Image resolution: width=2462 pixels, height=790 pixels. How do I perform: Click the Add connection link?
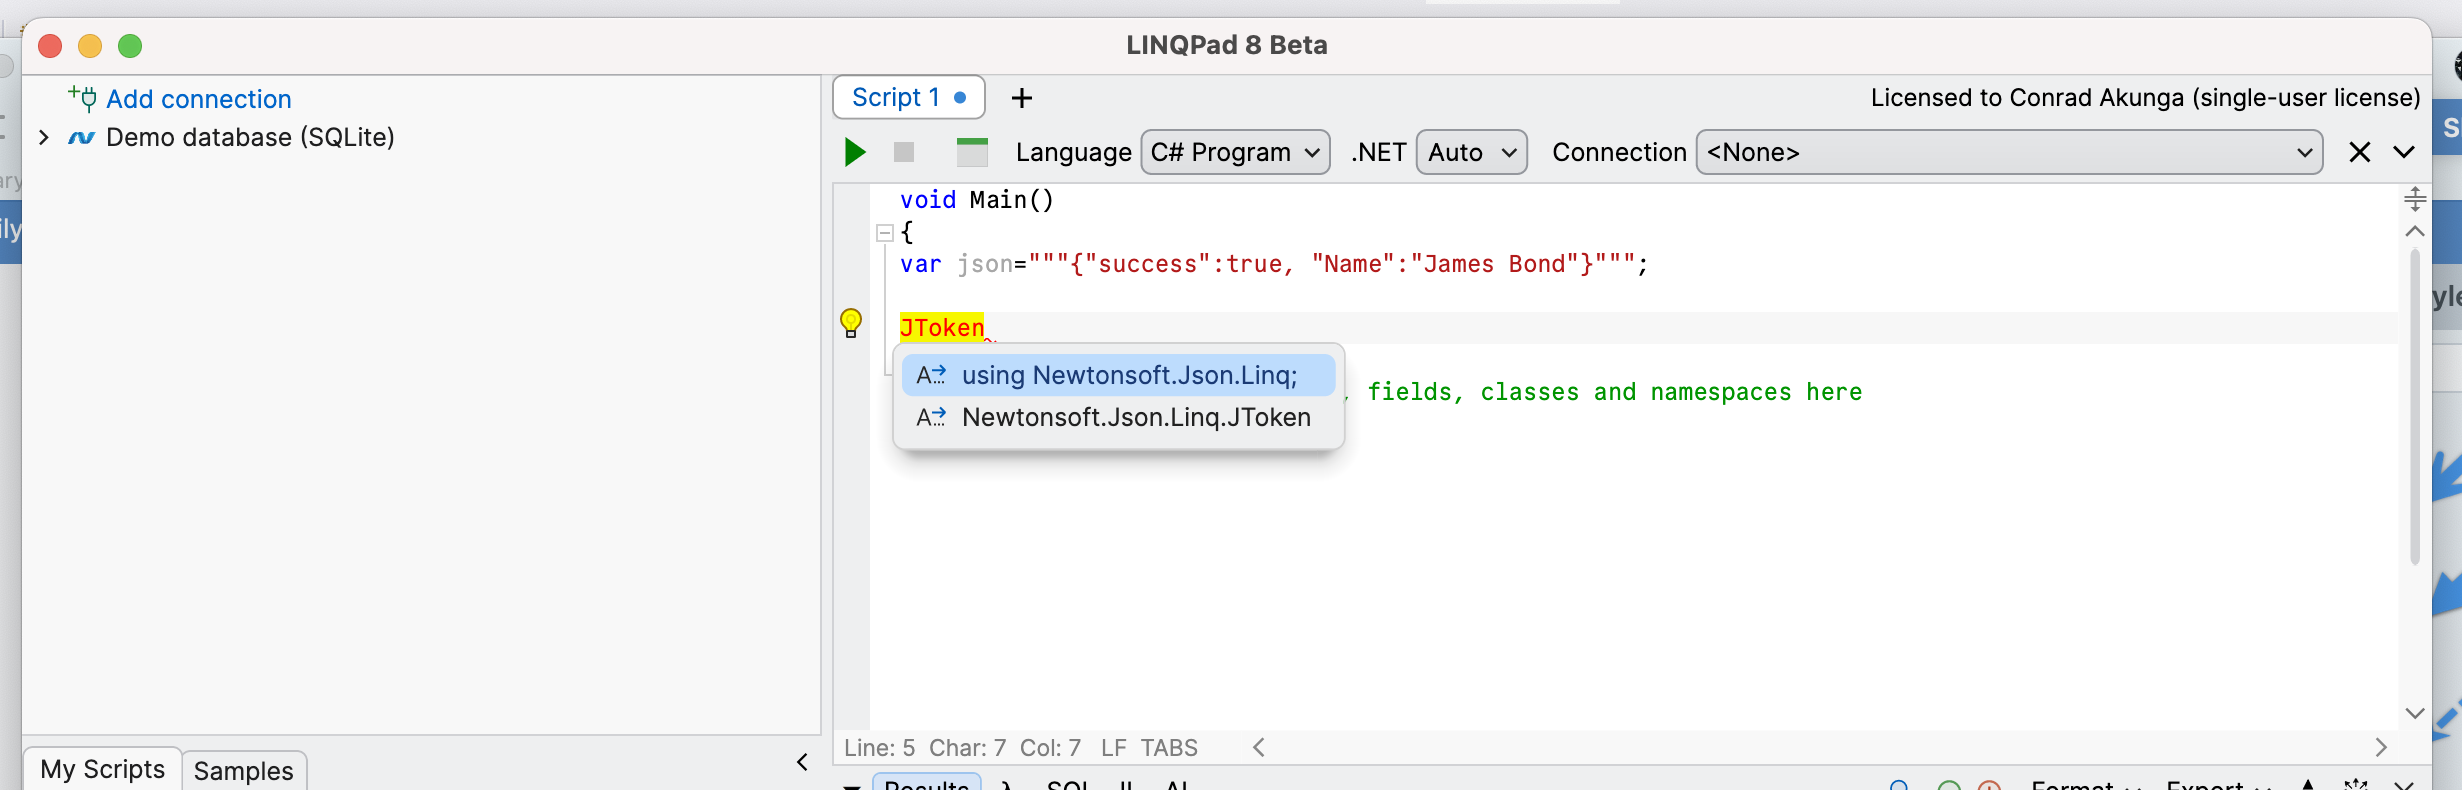pyautogui.click(x=198, y=99)
